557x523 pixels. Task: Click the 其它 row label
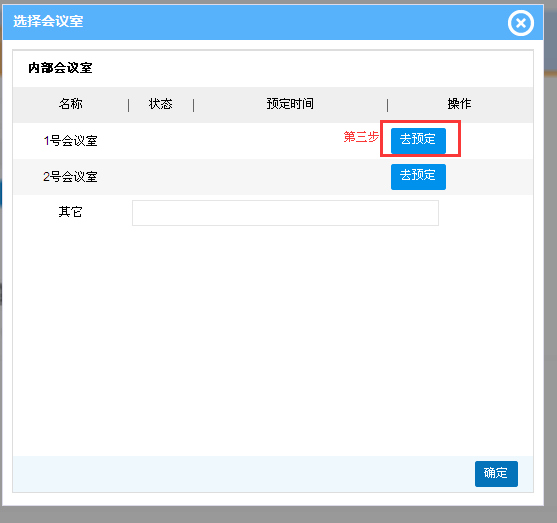pos(70,212)
